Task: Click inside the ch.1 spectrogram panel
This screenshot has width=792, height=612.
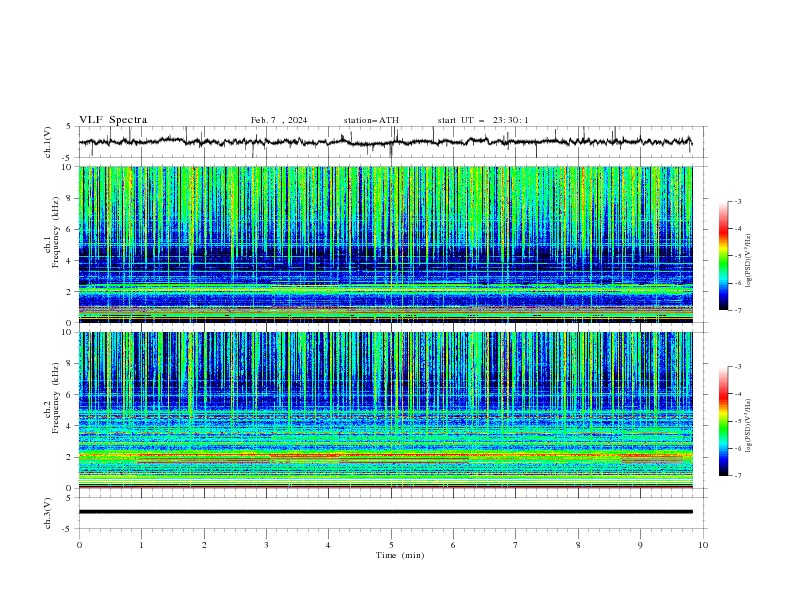Action: coord(385,244)
